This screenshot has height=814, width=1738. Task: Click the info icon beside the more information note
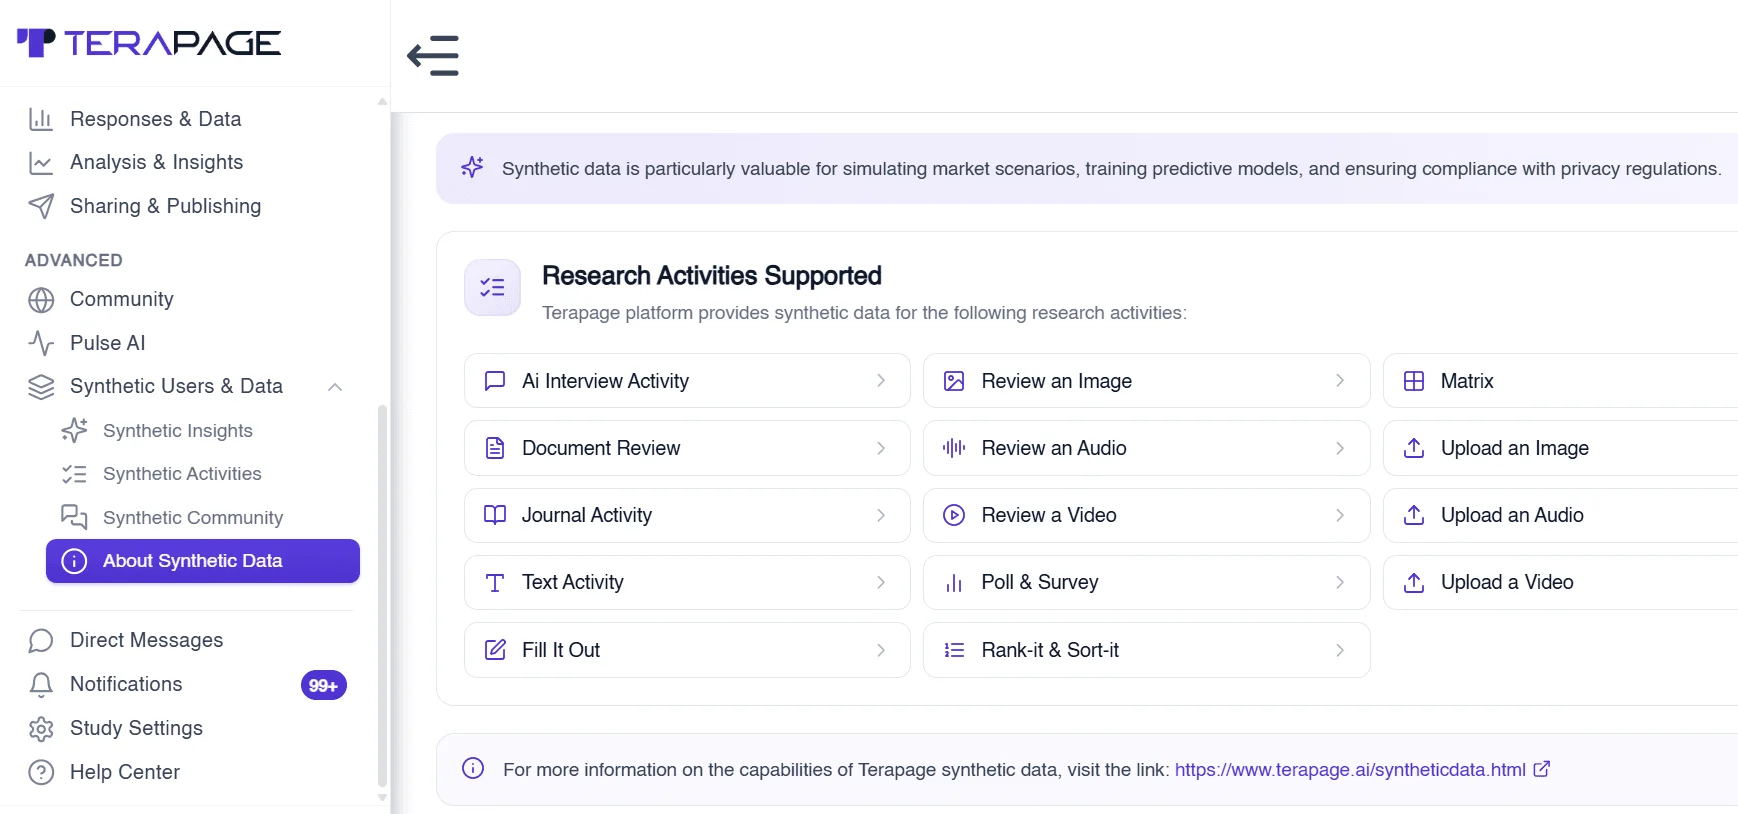(x=473, y=768)
